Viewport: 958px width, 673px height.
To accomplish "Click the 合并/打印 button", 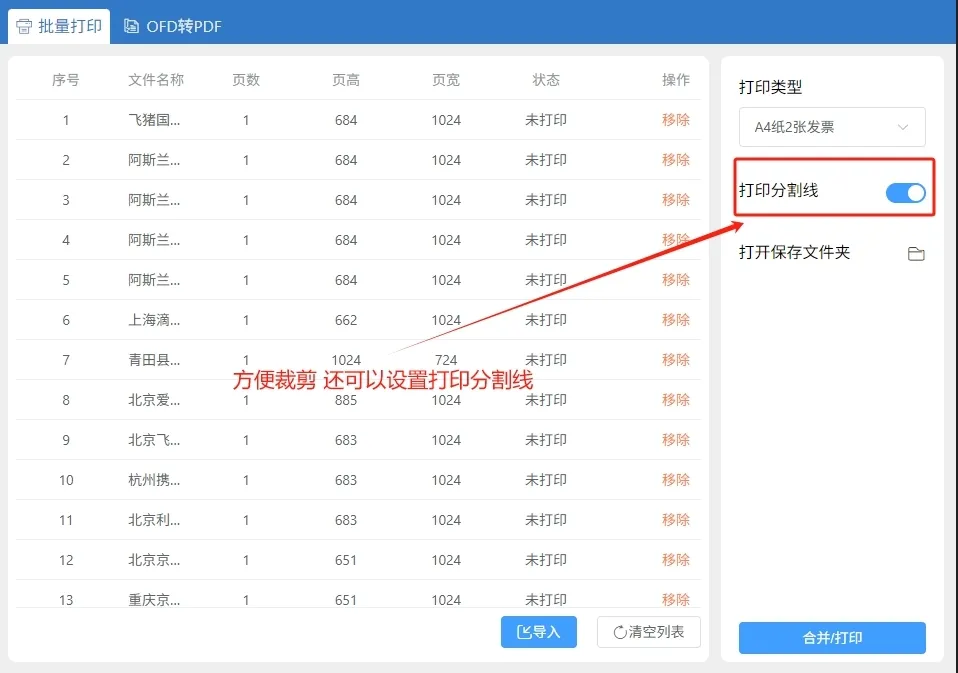I will point(832,638).
